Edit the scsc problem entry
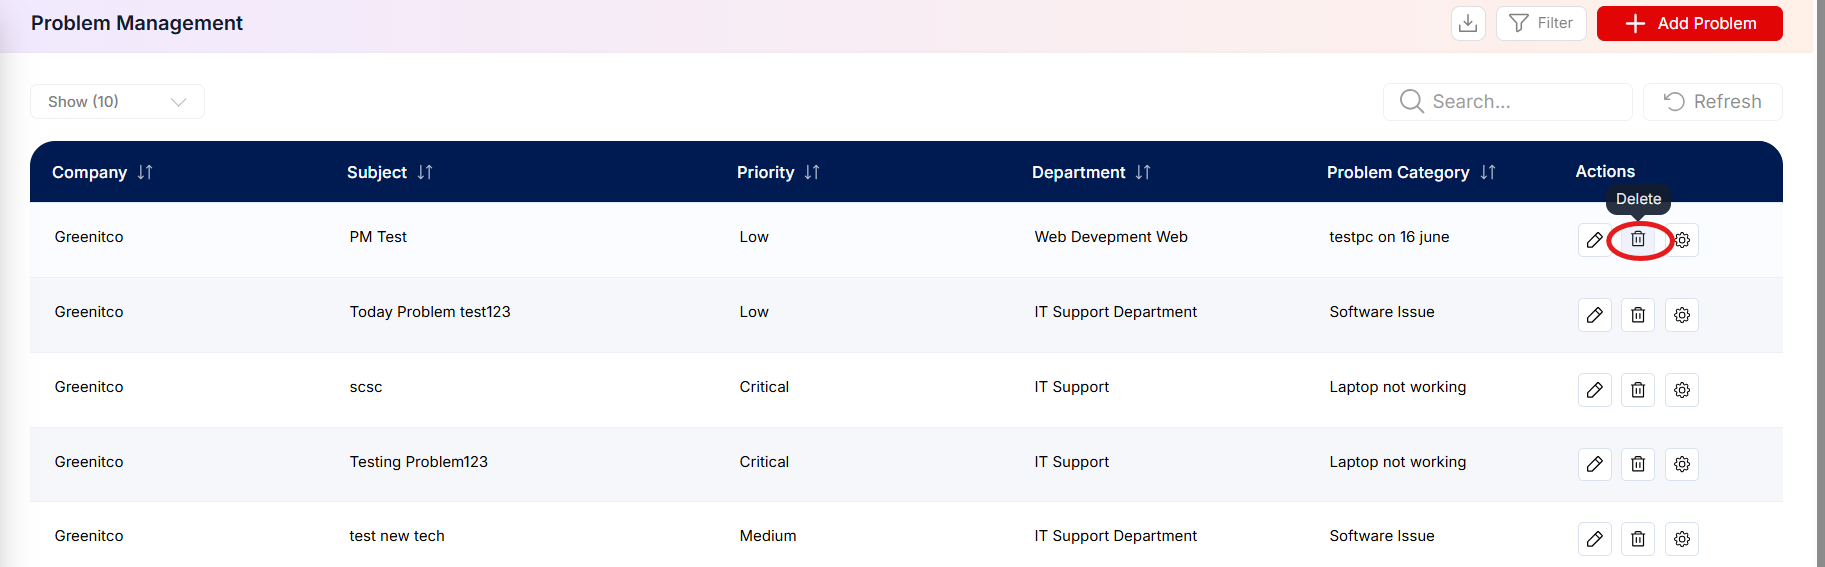Image resolution: width=1825 pixels, height=567 pixels. point(1595,390)
